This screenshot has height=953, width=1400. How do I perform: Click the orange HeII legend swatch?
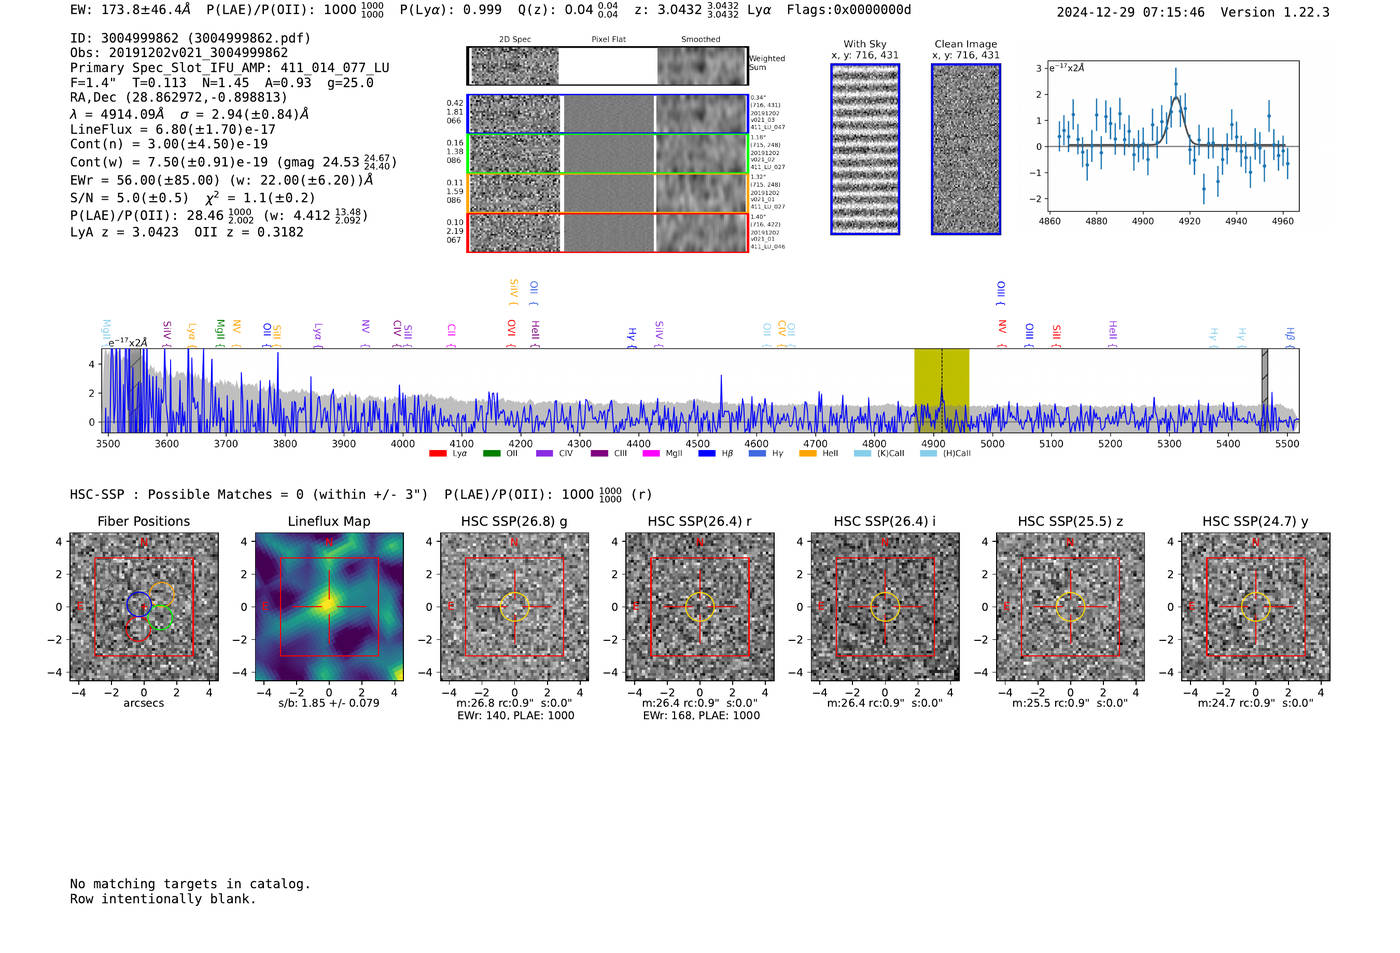807,454
